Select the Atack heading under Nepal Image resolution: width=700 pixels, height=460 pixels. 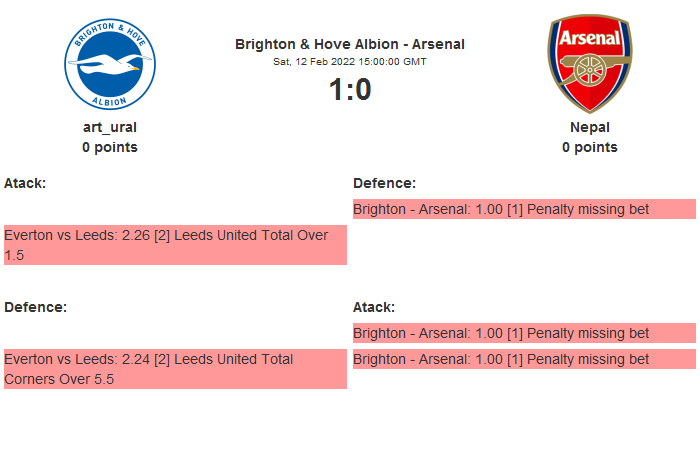374,307
